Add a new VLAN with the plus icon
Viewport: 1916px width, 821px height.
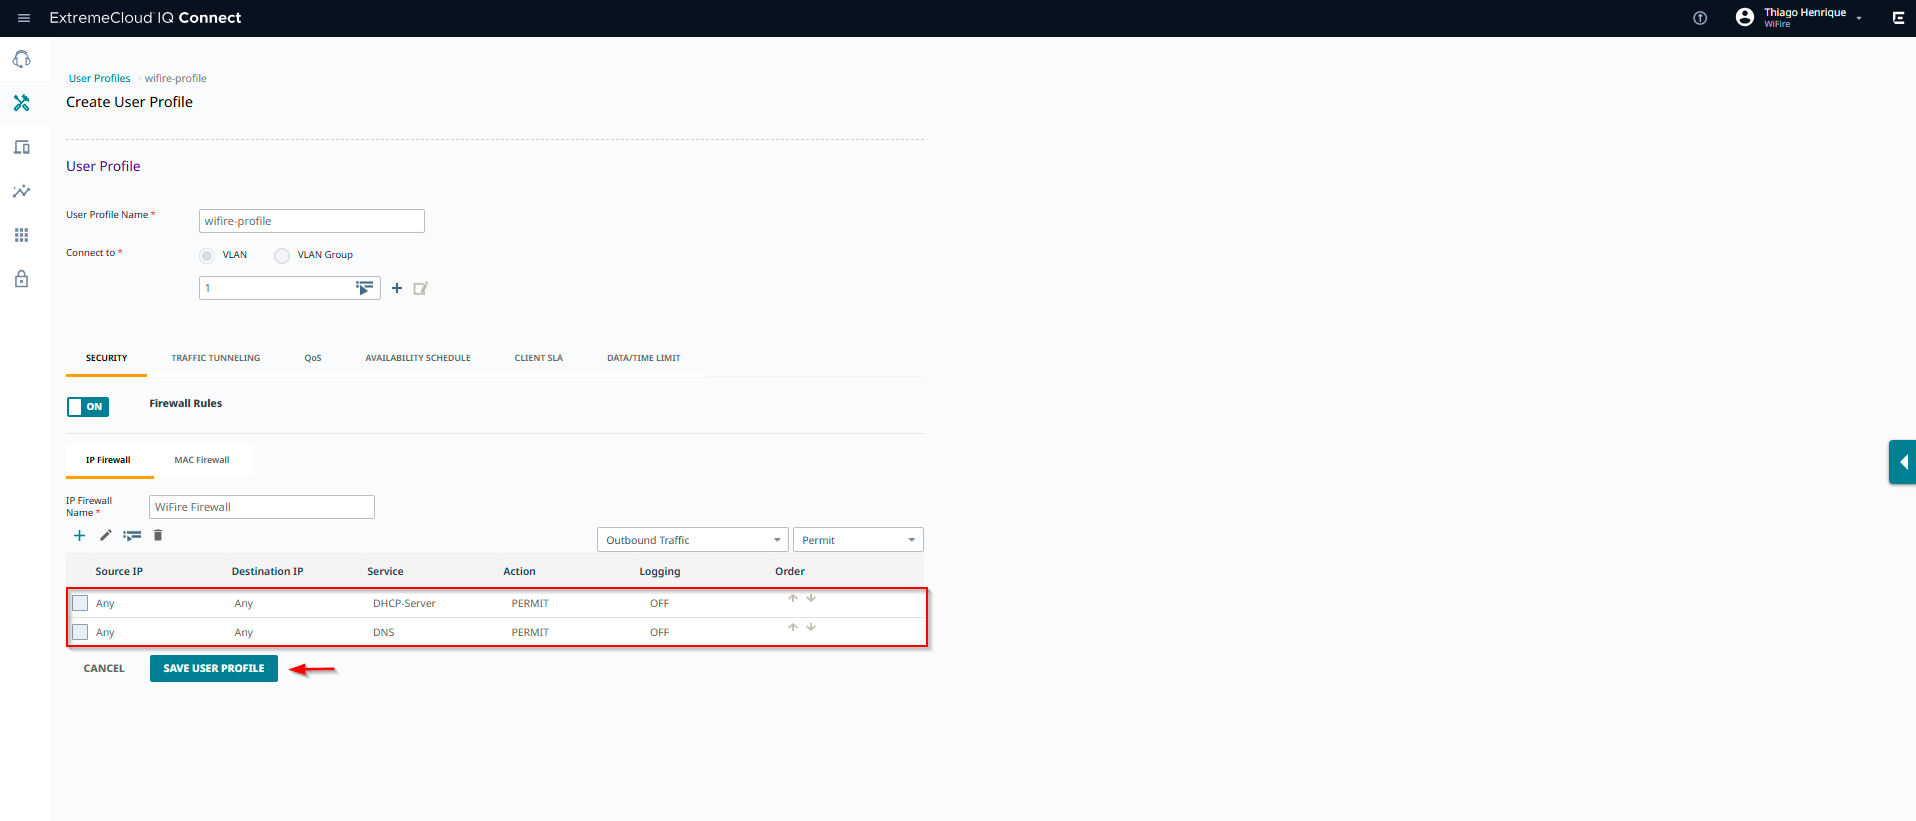(397, 288)
